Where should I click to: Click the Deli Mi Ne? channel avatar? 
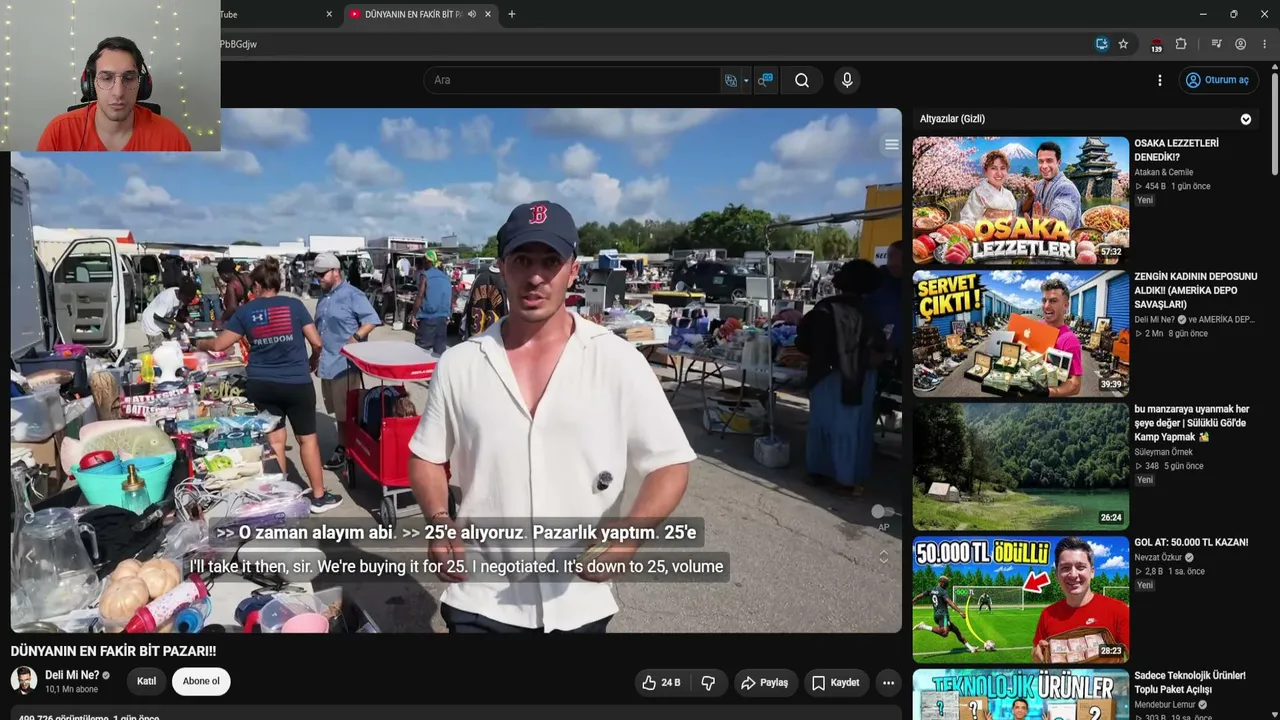tap(24, 681)
